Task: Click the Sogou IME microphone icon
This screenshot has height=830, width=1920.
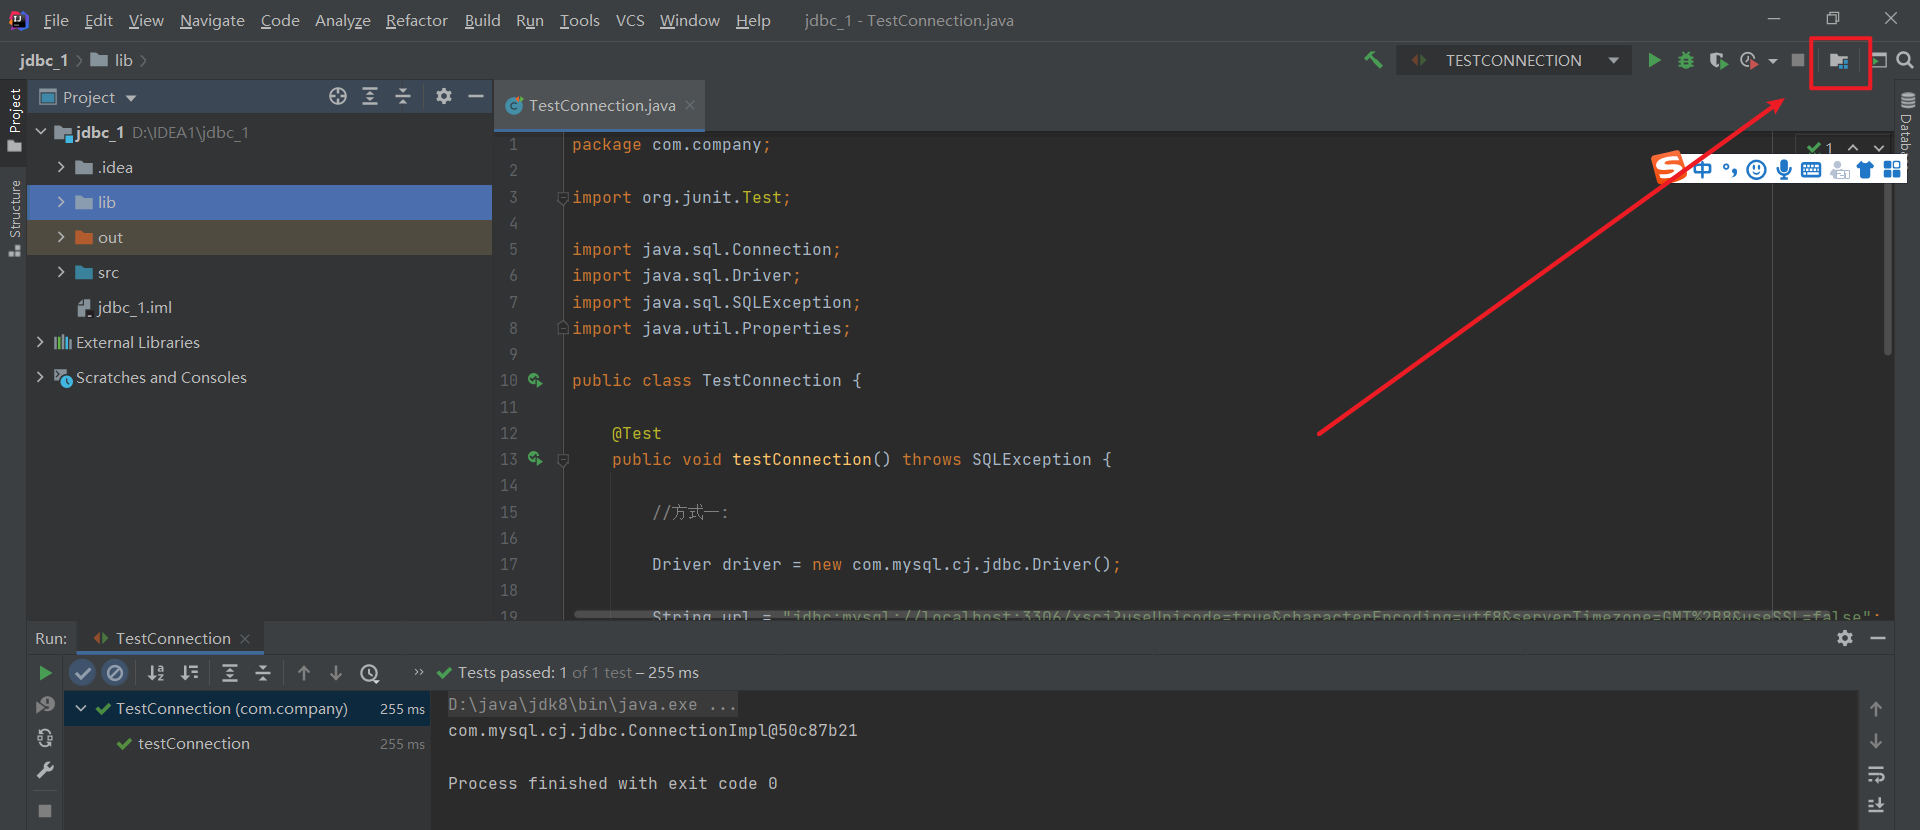Action: point(1784,169)
